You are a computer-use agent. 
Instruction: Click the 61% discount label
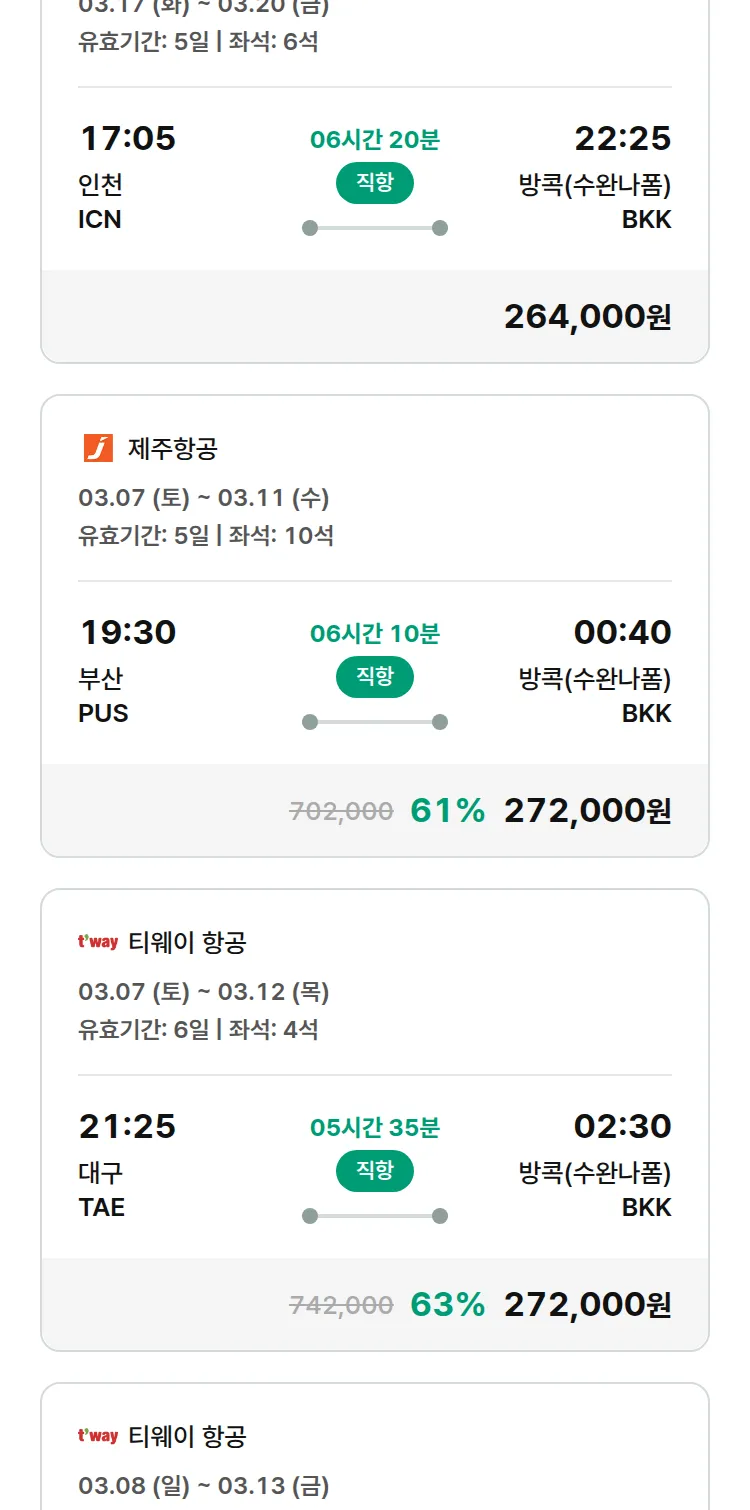pos(447,810)
